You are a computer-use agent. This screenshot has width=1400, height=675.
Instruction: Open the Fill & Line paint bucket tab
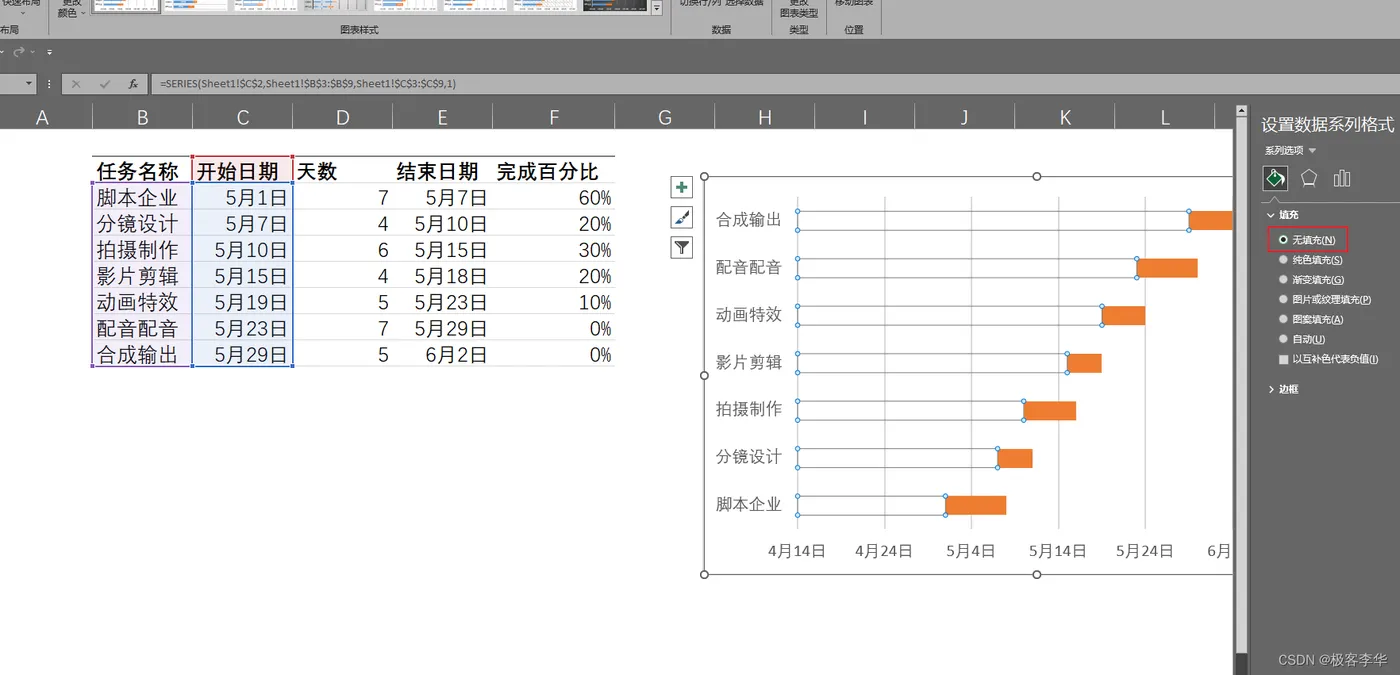point(1275,178)
